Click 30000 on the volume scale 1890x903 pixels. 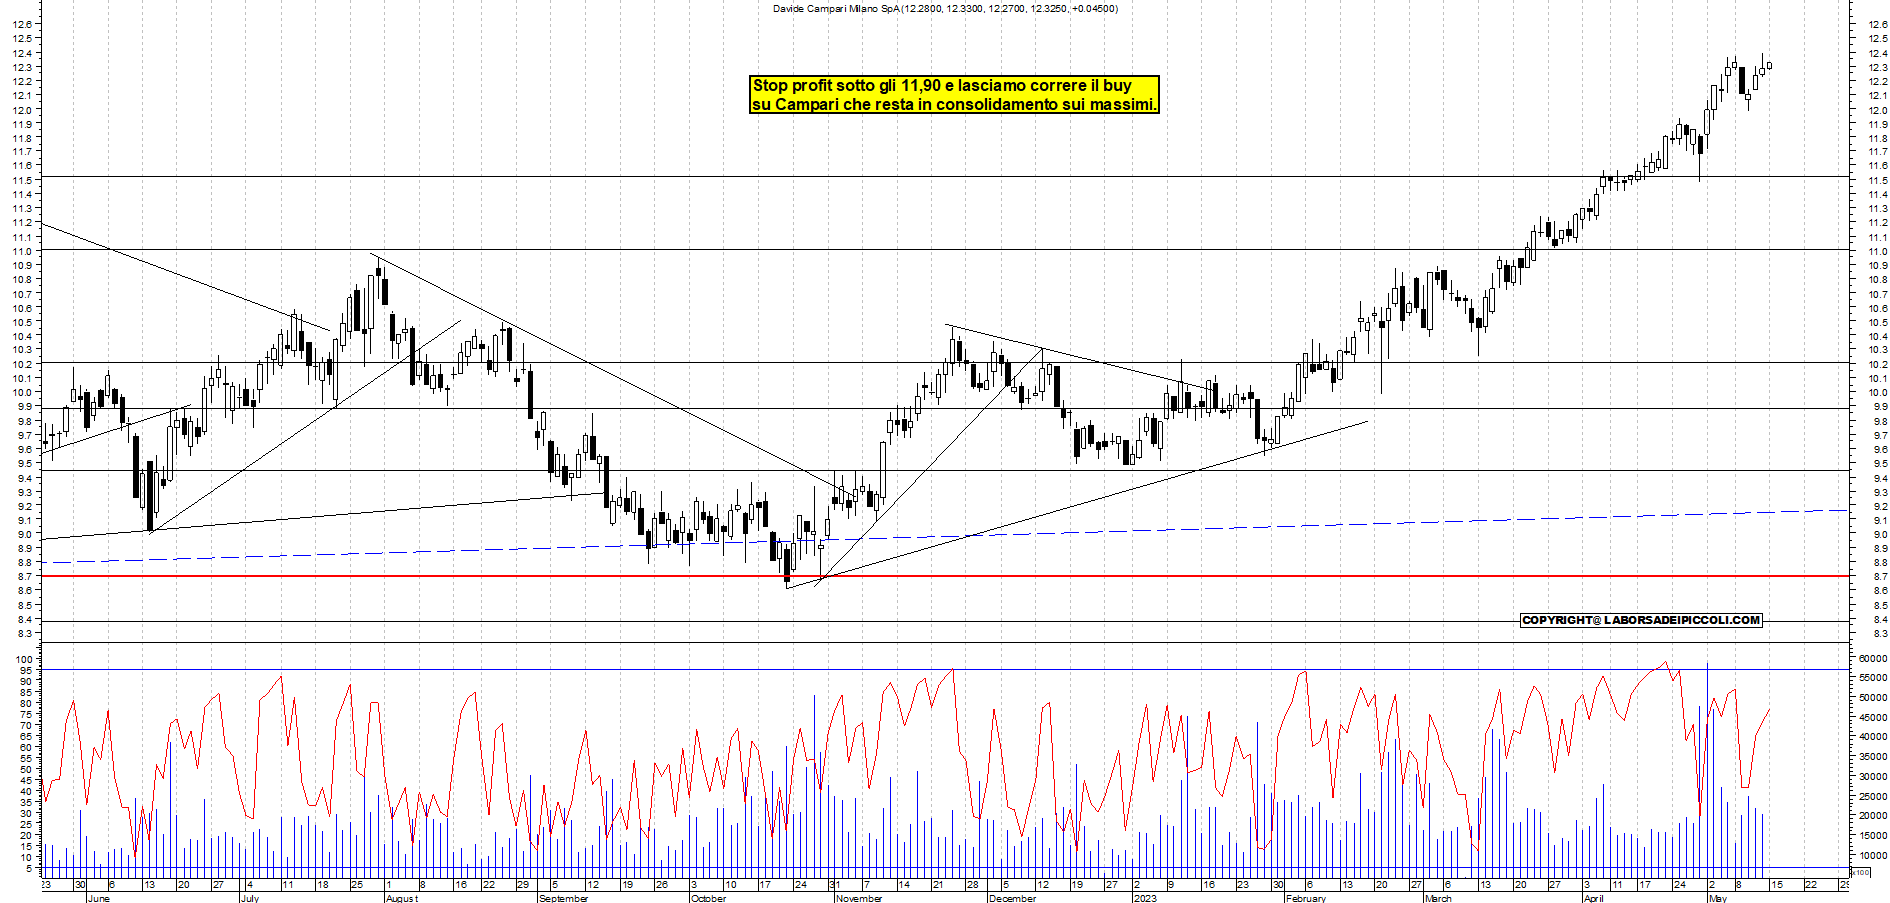1873,776
